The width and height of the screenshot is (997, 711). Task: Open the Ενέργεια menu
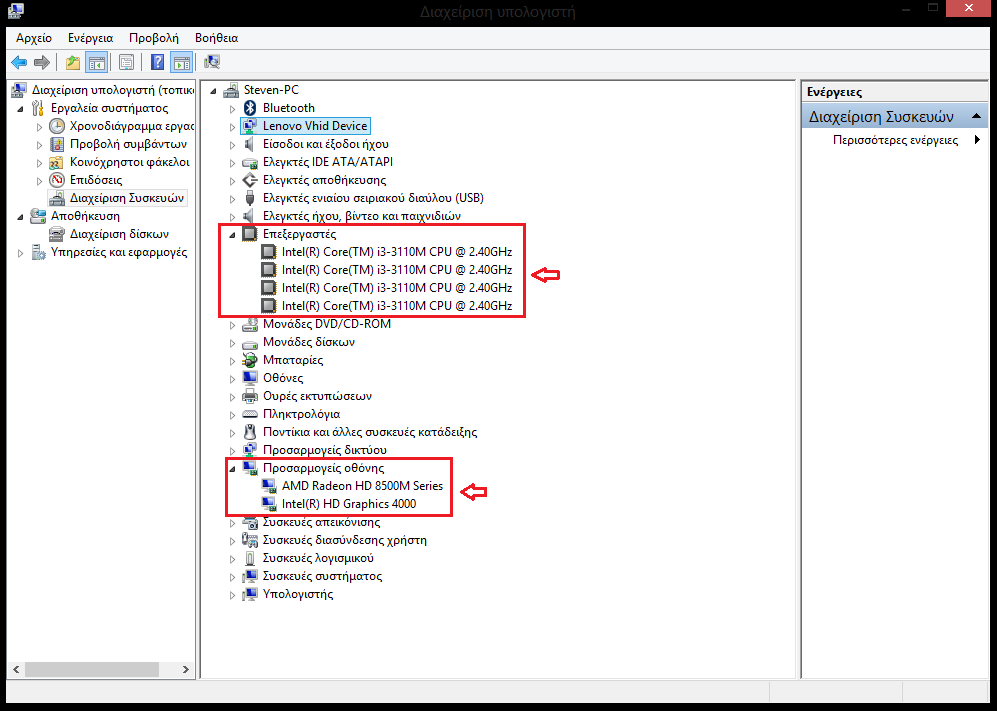click(90, 38)
